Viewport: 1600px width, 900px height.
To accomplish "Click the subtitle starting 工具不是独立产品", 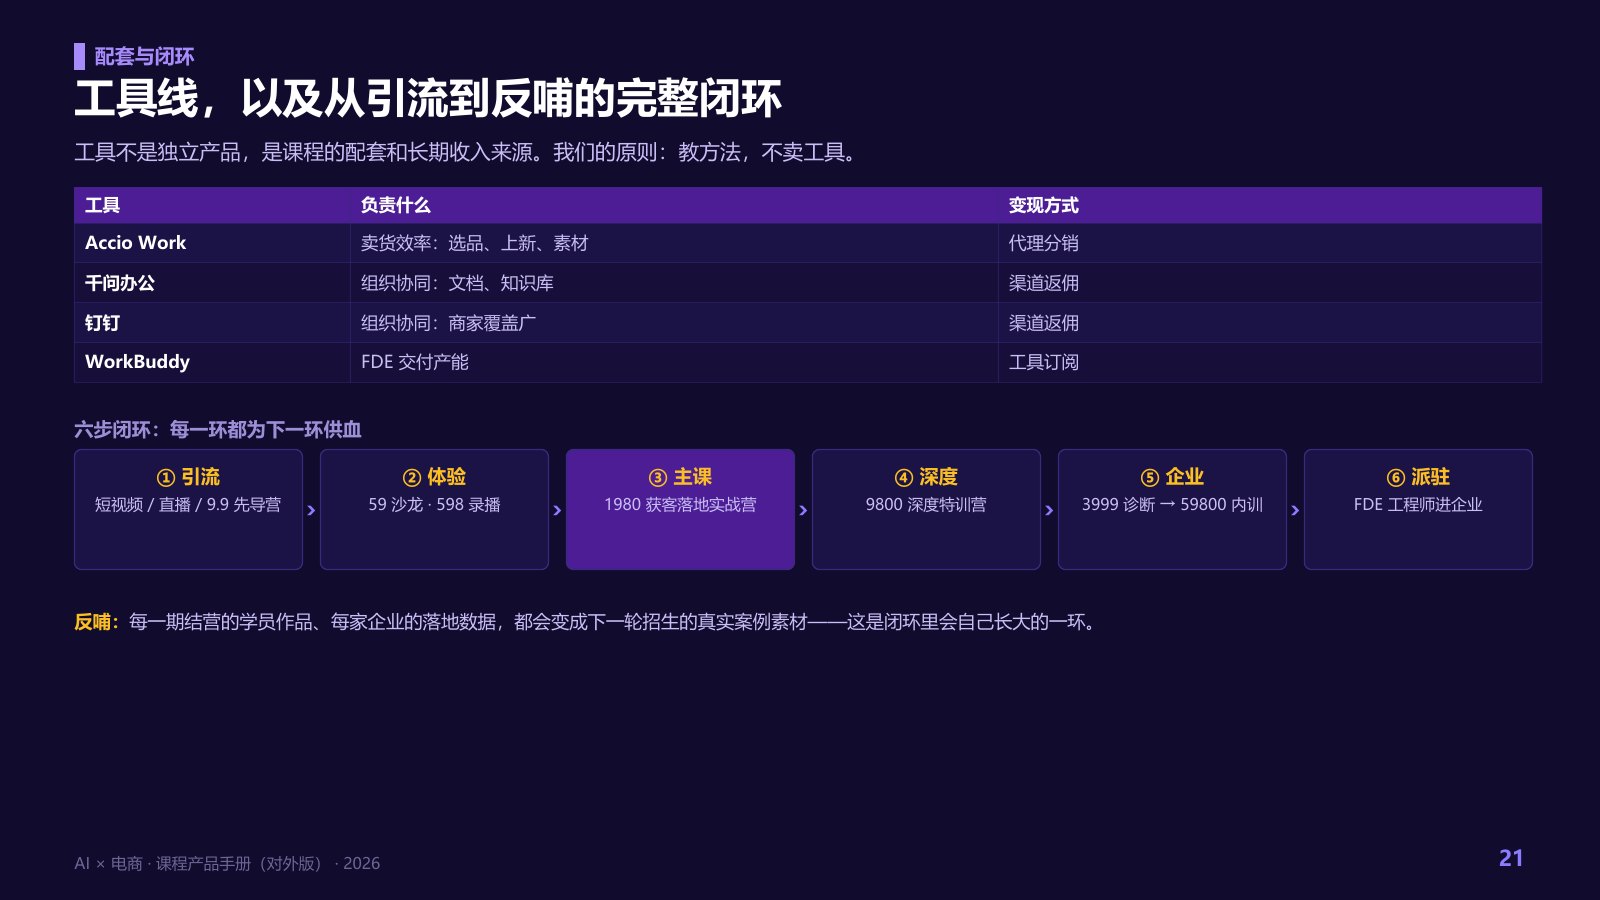I will (x=468, y=152).
